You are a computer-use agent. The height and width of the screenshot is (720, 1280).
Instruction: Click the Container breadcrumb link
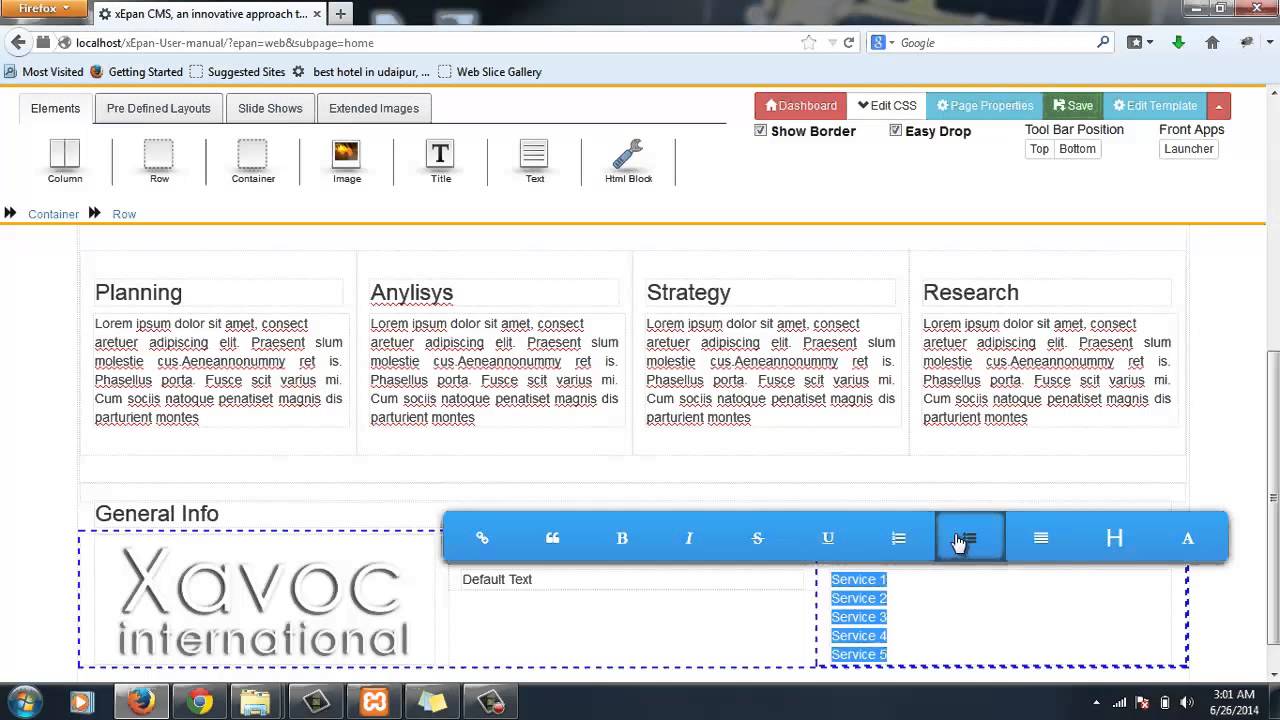coord(53,214)
